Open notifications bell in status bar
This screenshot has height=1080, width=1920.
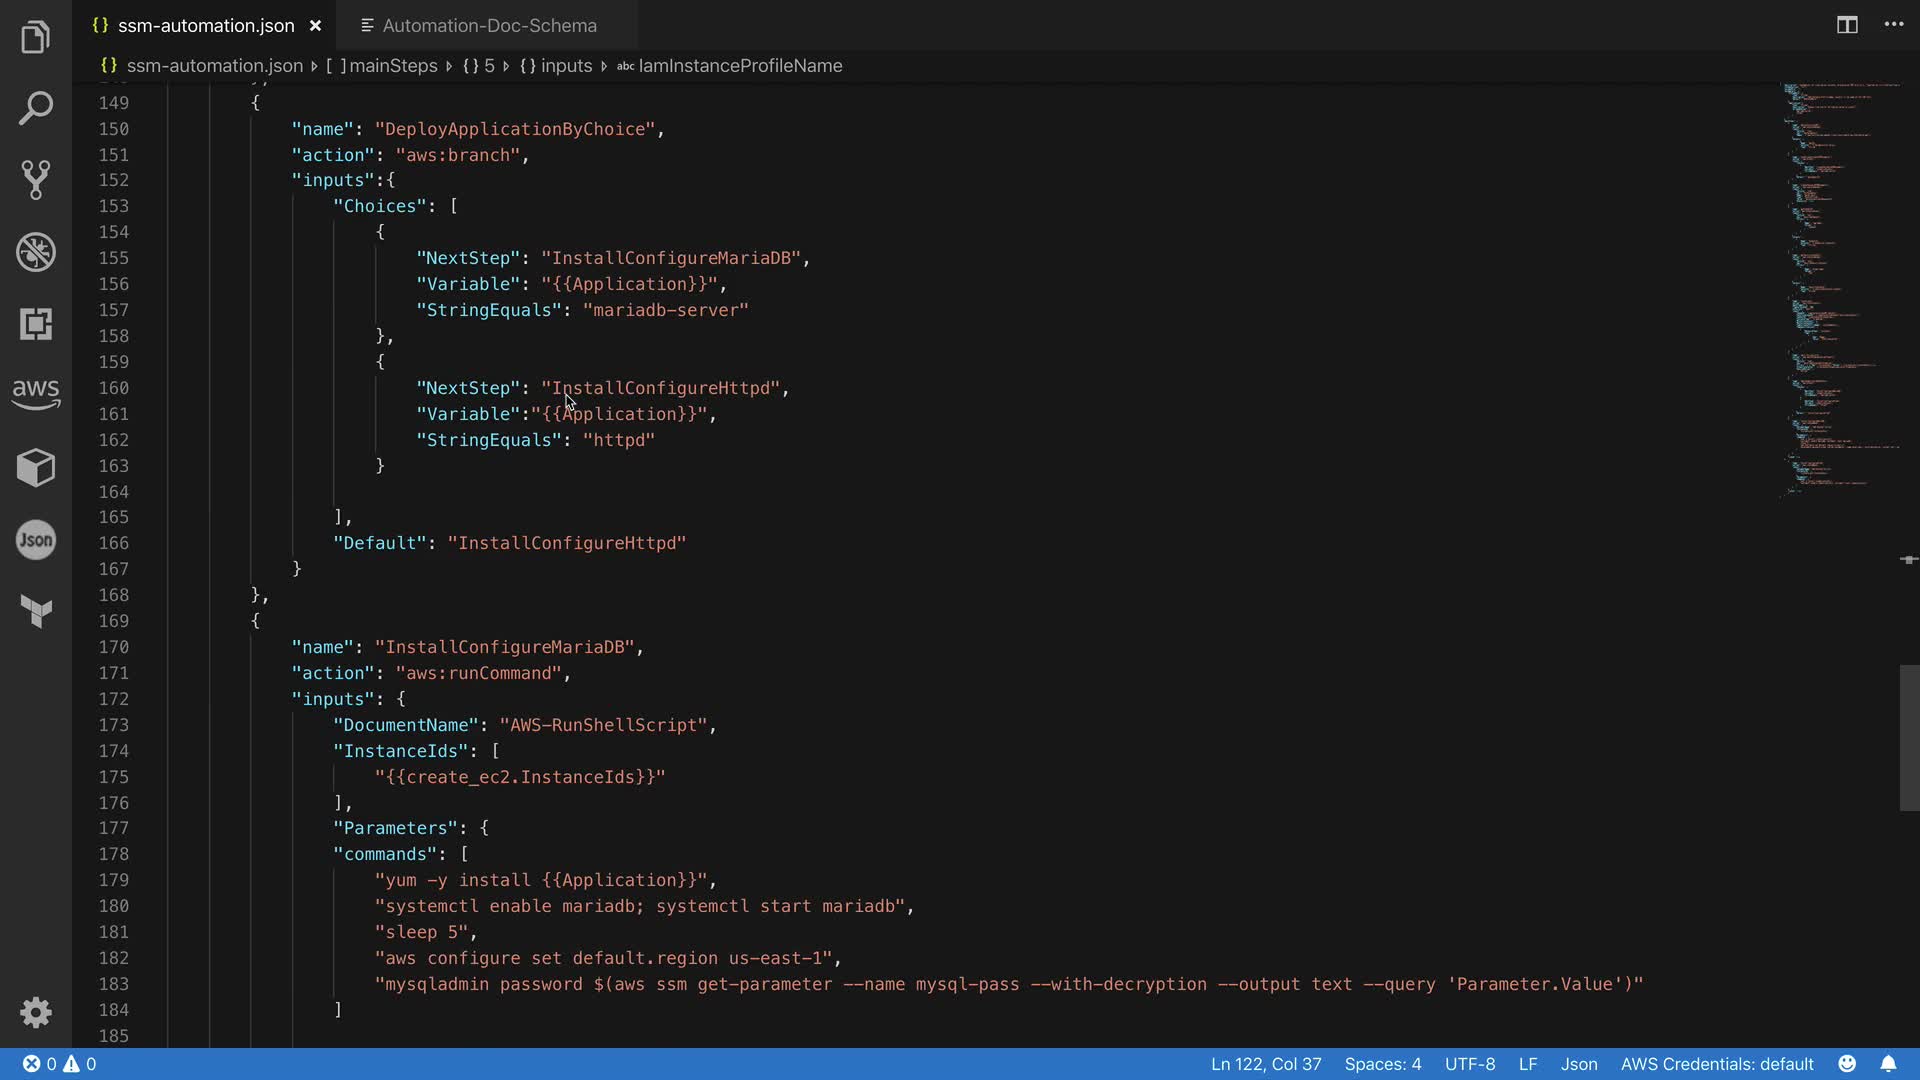point(1888,1064)
